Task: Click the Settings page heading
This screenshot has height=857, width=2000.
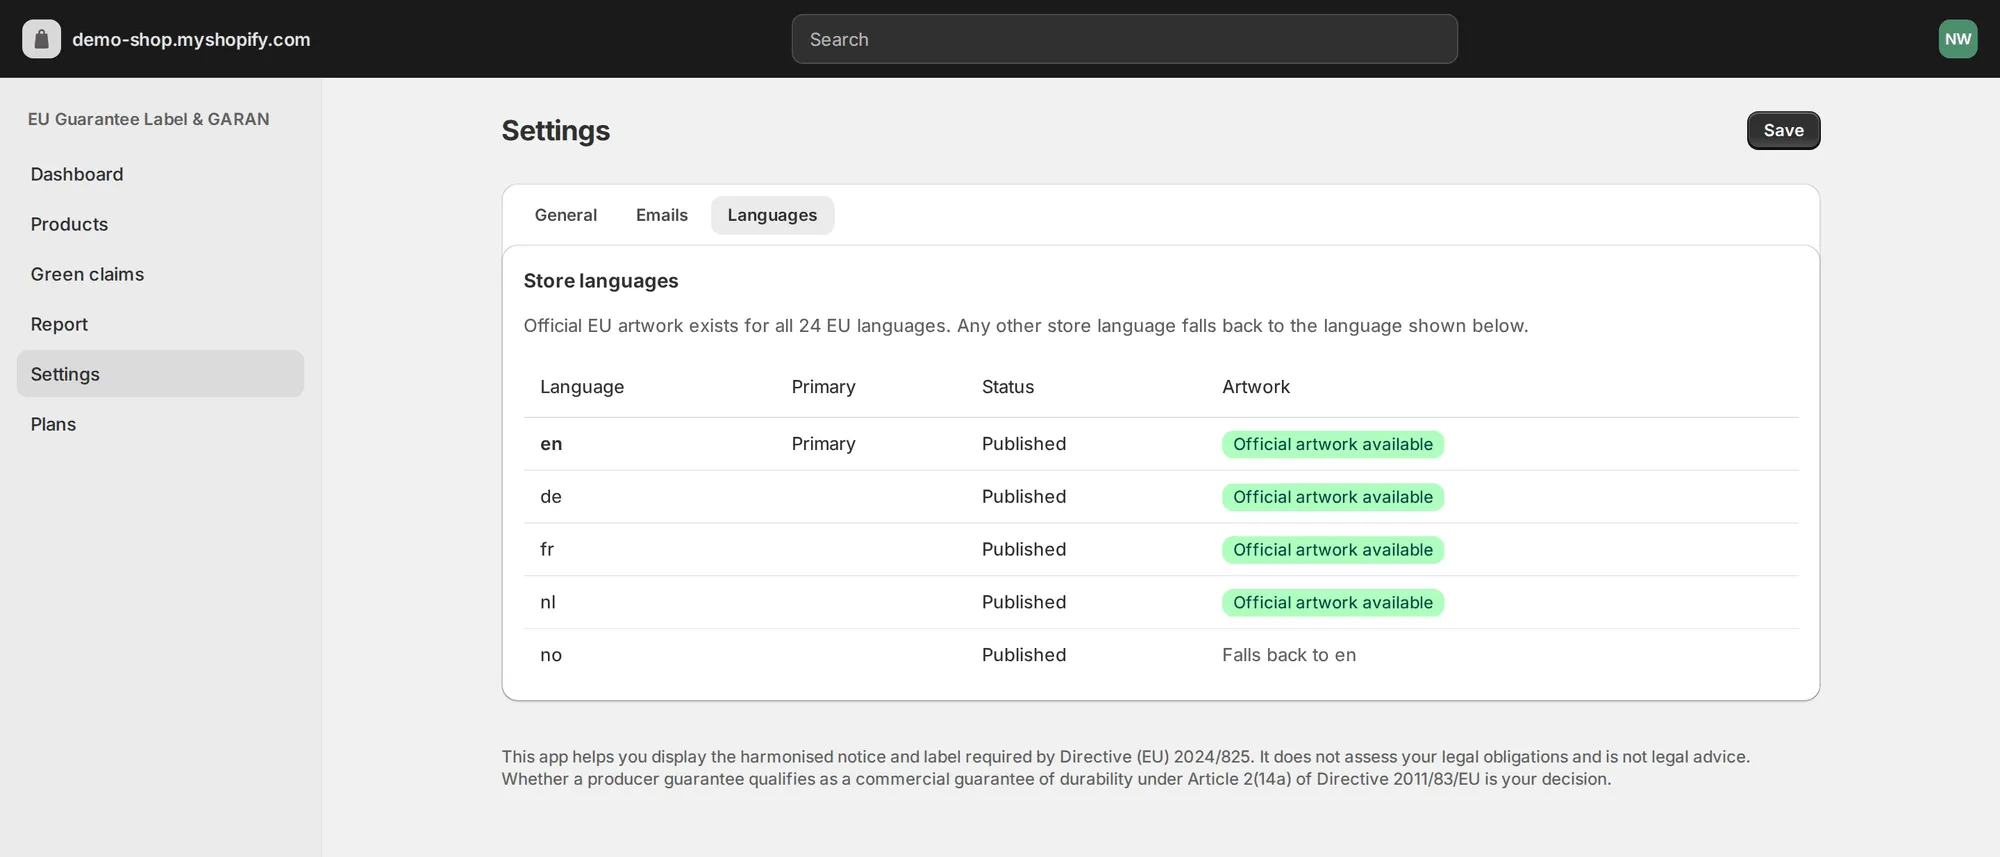Action: pyautogui.click(x=555, y=131)
